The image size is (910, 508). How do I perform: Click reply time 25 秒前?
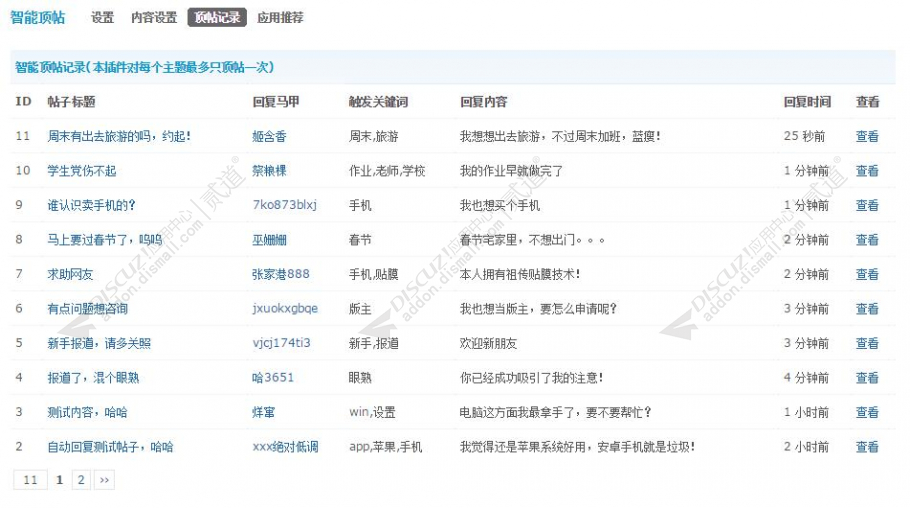(x=804, y=136)
